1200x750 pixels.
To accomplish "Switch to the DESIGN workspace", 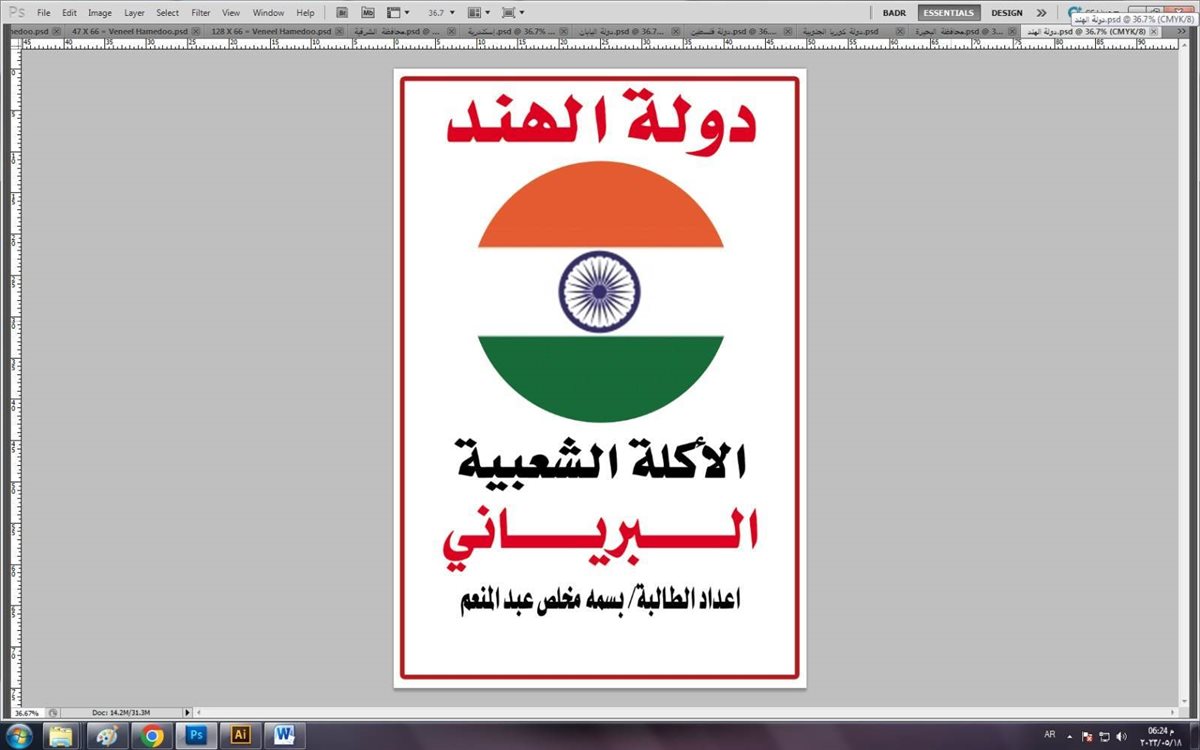I will click(x=1007, y=13).
